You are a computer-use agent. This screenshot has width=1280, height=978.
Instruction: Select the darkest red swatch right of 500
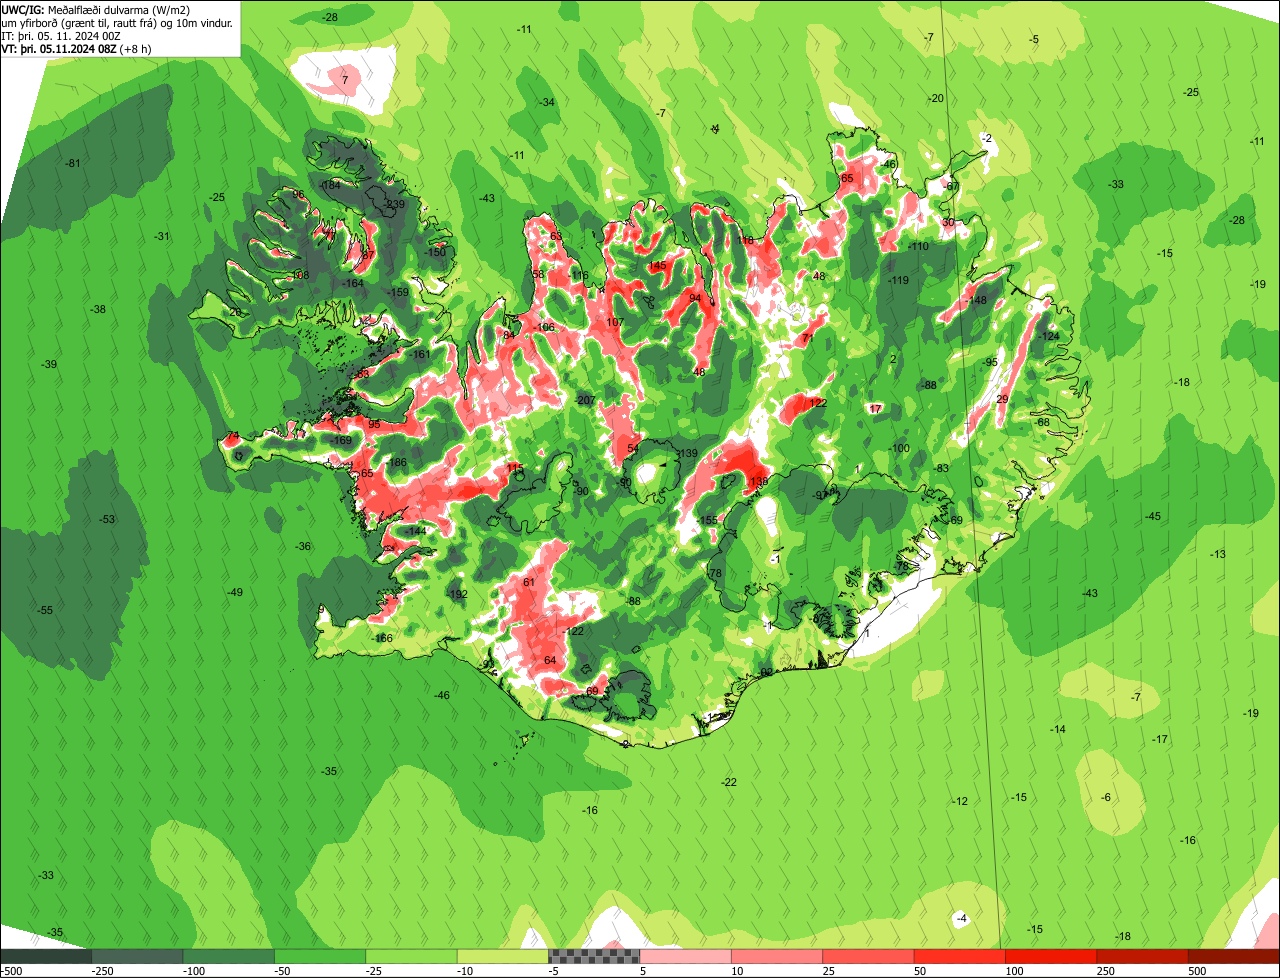tap(1234, 957)
